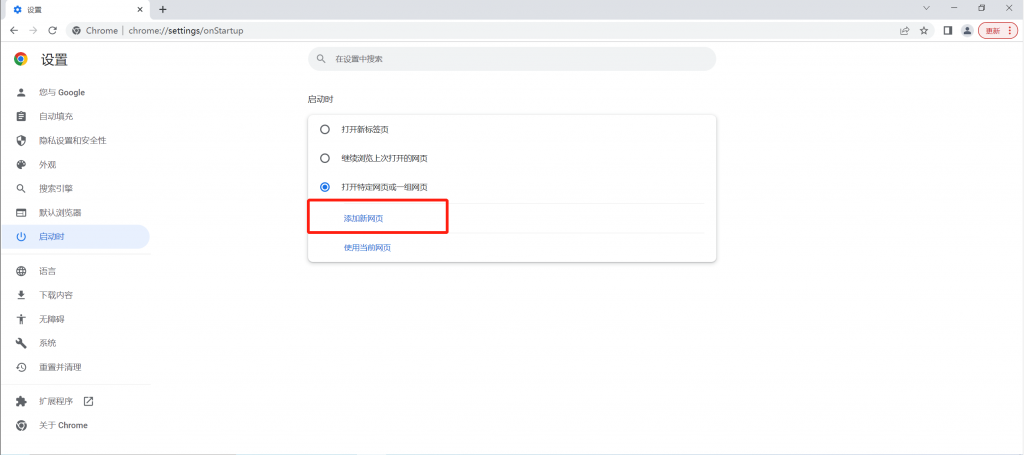The image size is (1024, 455).
Task: Click the 外观 palette icon
Action: point(21,165)
